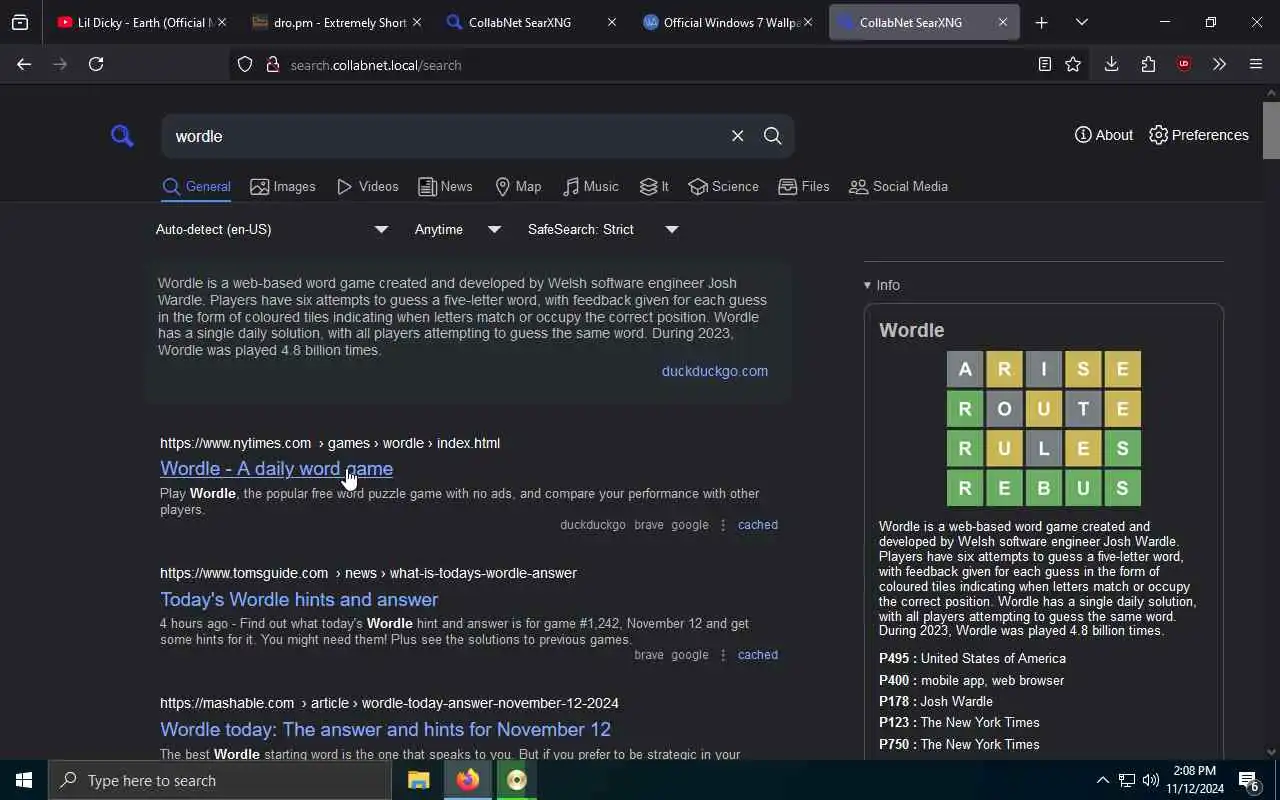
Task: Switch to the Files category
Action: pos(804,187)
